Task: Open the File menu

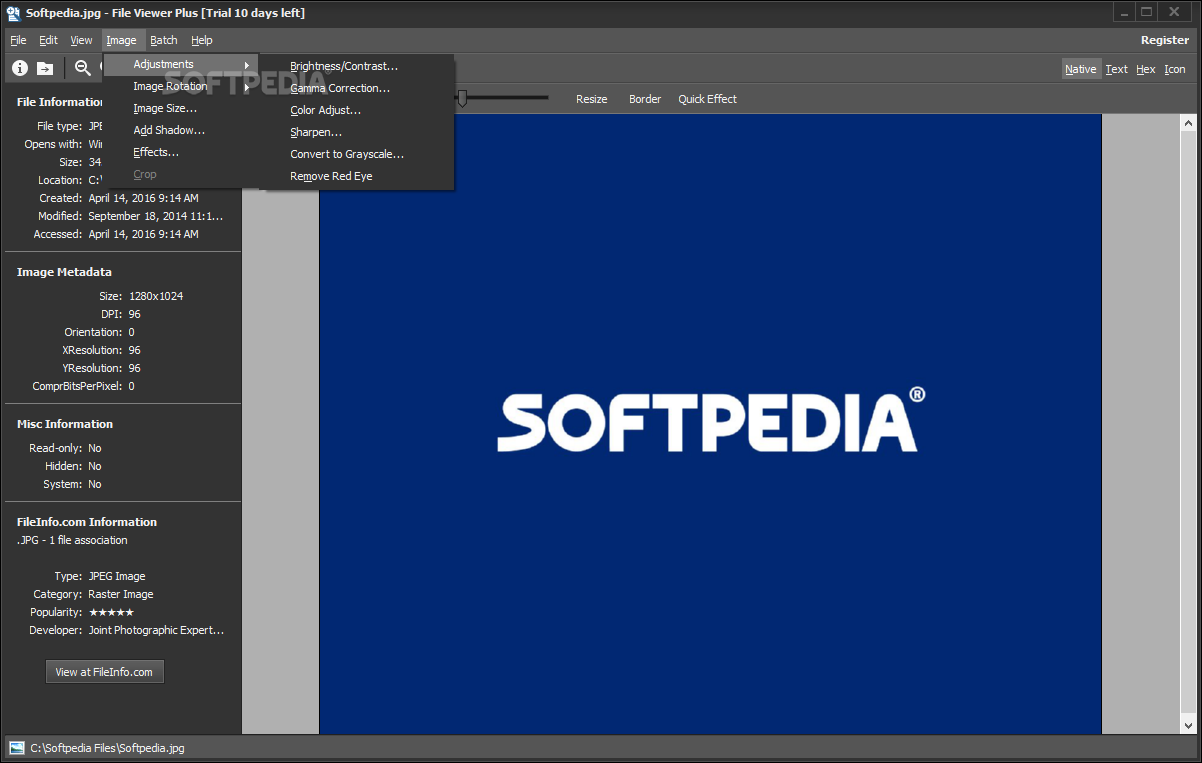Action: click(18, 40)
